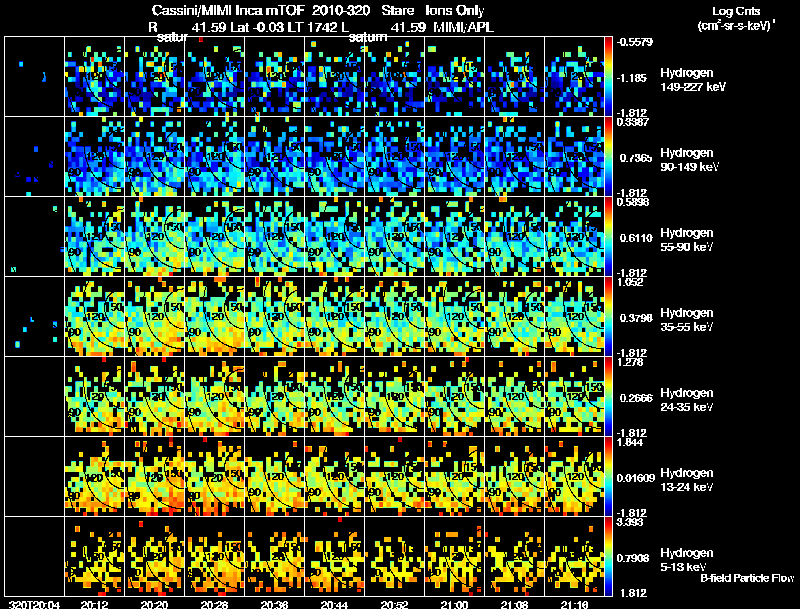This screenshot has width=800, height=609.
Task: Click the 'Log Cnts' colorbar heading
Action: click(735, 11)
